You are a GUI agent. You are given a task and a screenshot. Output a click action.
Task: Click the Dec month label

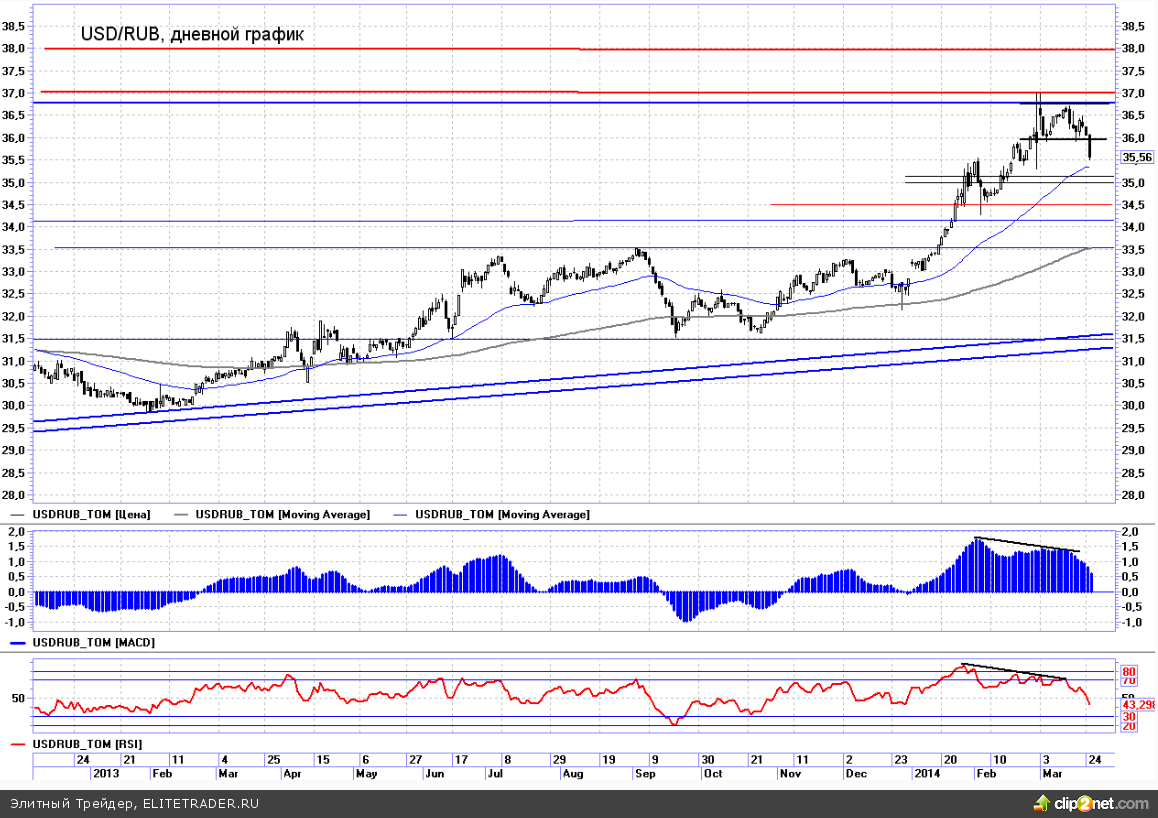click(856, 773)
